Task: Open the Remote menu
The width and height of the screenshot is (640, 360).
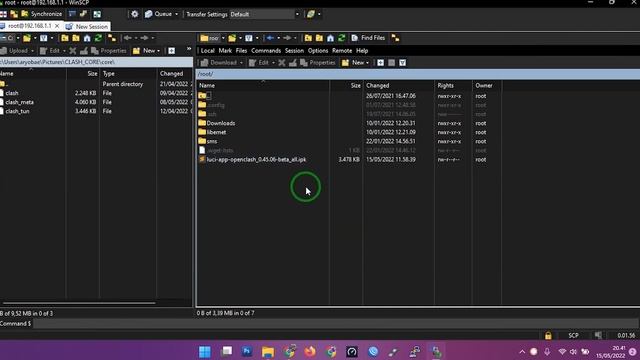Action: click(x=342, y=51)
